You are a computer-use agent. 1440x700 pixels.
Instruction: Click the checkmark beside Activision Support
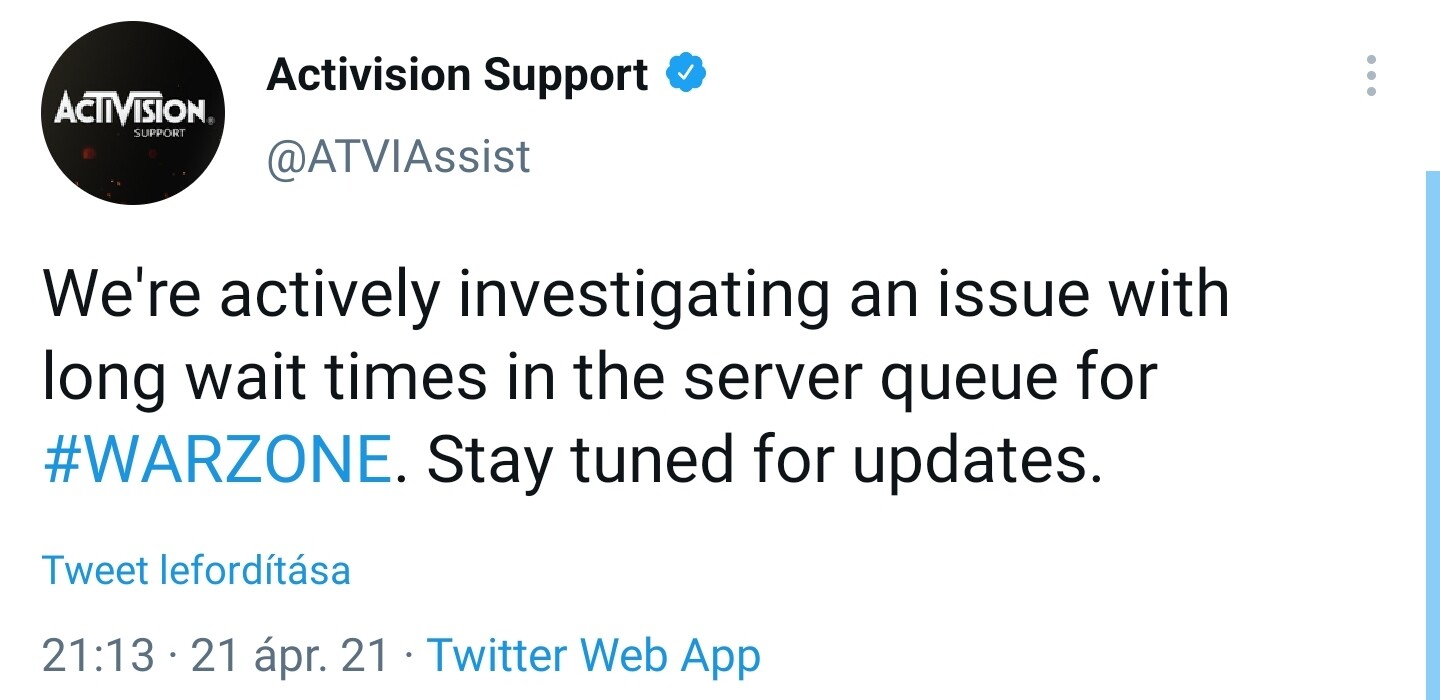point(687,74)
